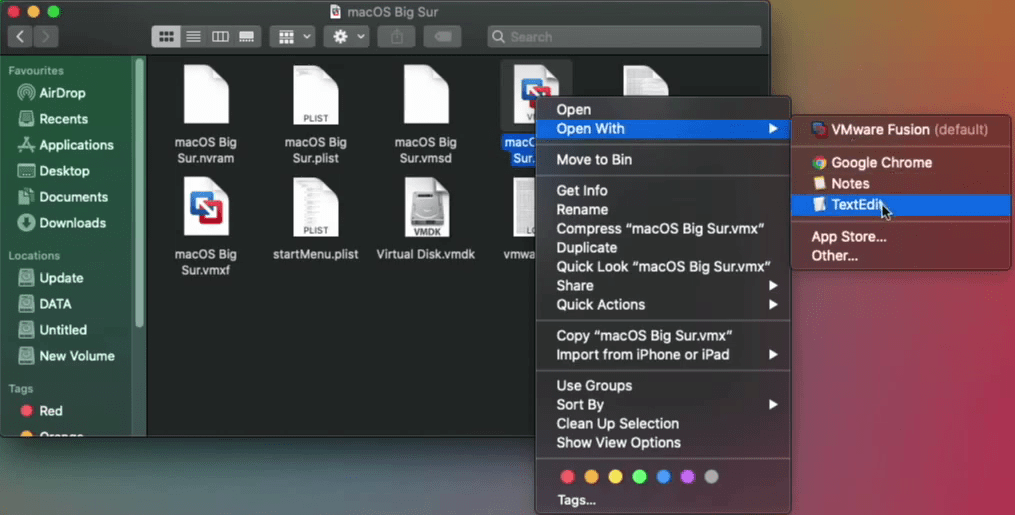This screenshot has height=515, width=1015.
Task: Switch Finder to gallery view
Action: click(x=247, y=37)
